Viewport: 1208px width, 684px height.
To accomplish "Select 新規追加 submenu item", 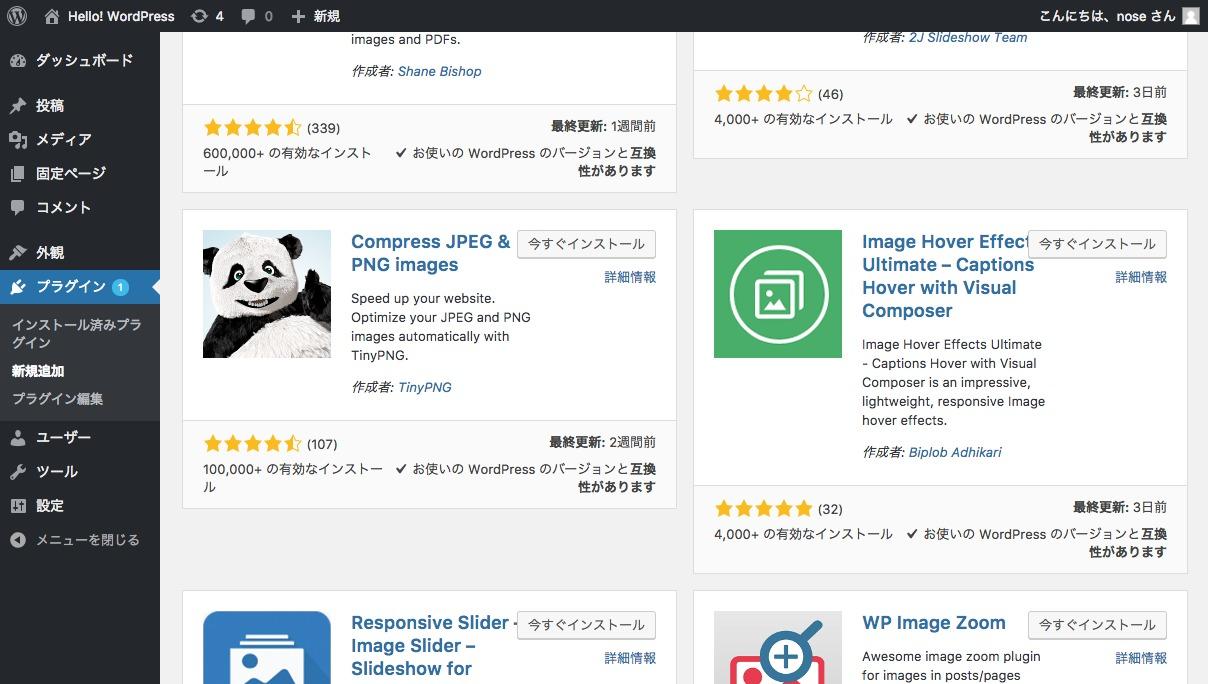I will tap(38, 371).
